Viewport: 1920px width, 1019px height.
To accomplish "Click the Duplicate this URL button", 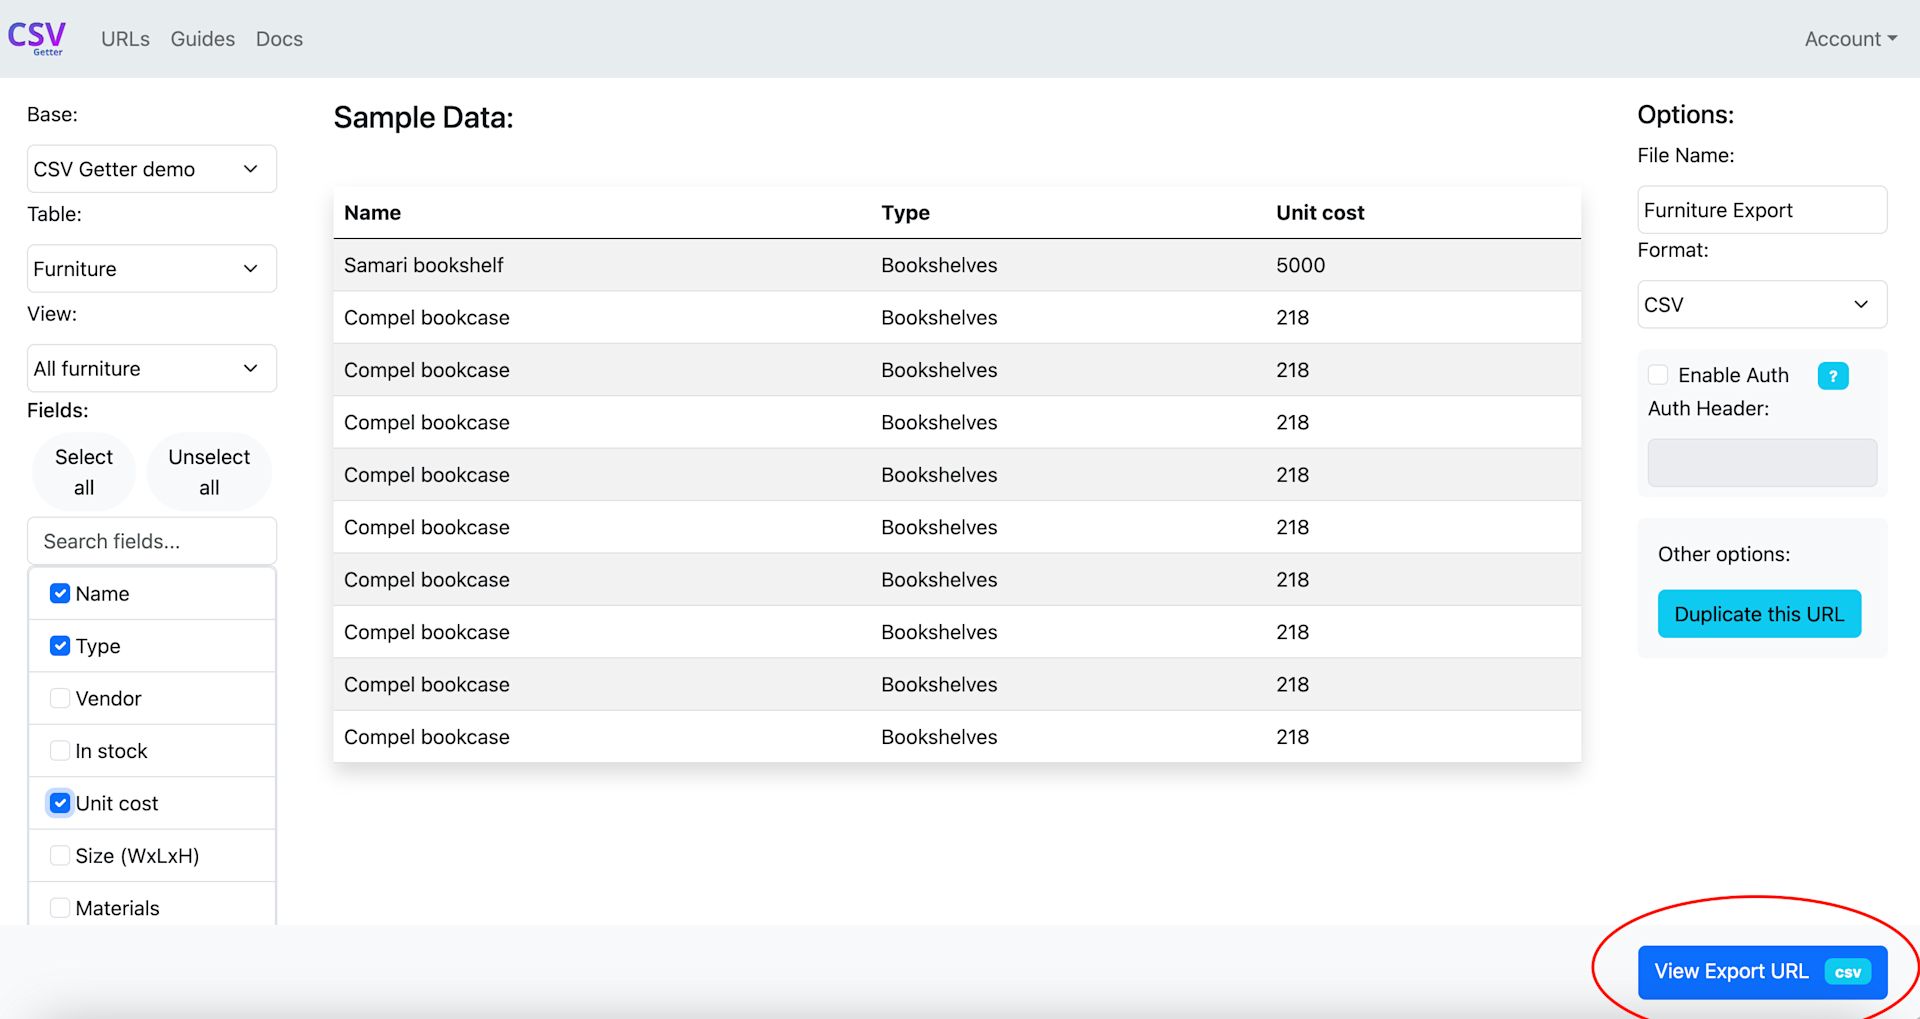I will (1759, 613).
